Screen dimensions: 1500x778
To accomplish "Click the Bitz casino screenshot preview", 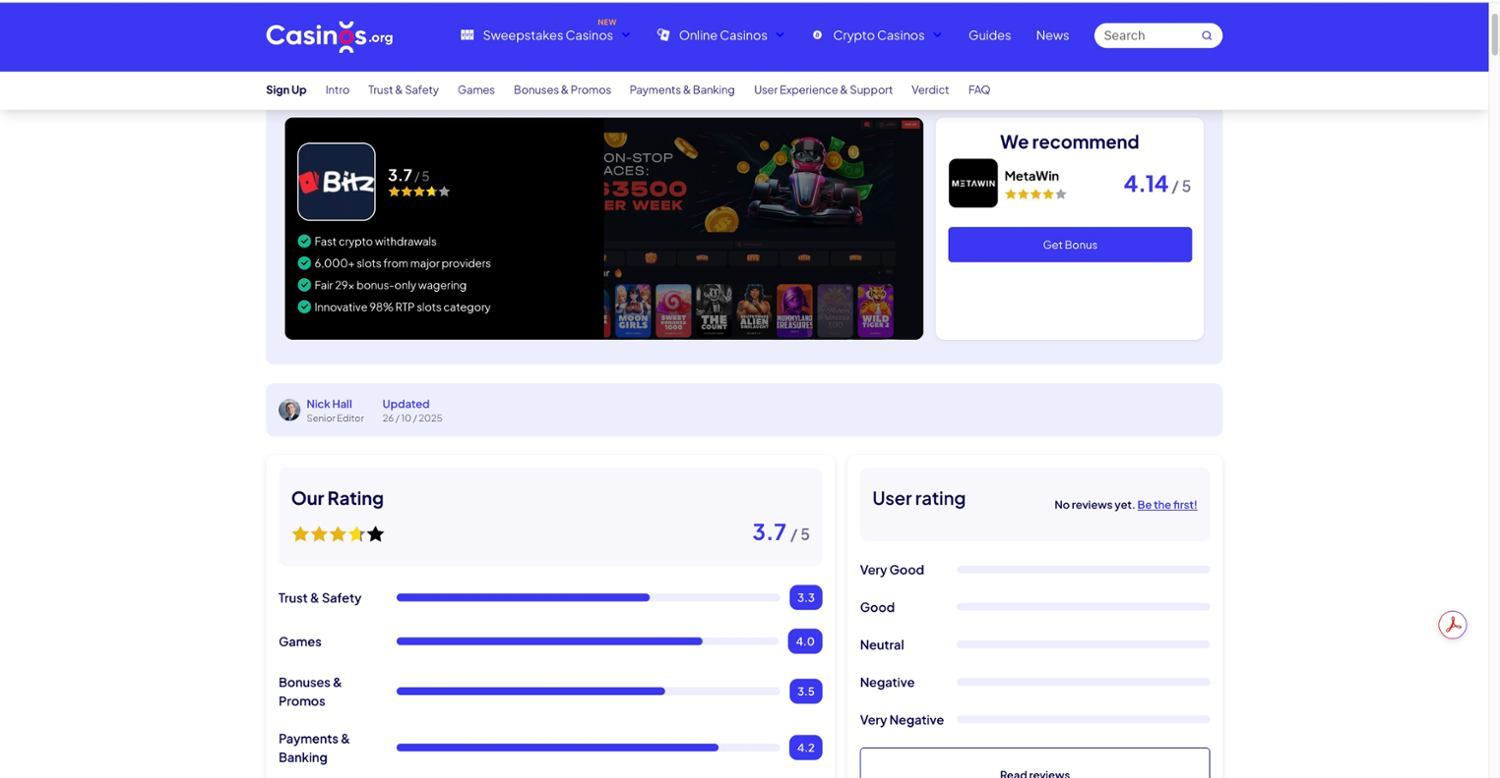I will [762, 229].
